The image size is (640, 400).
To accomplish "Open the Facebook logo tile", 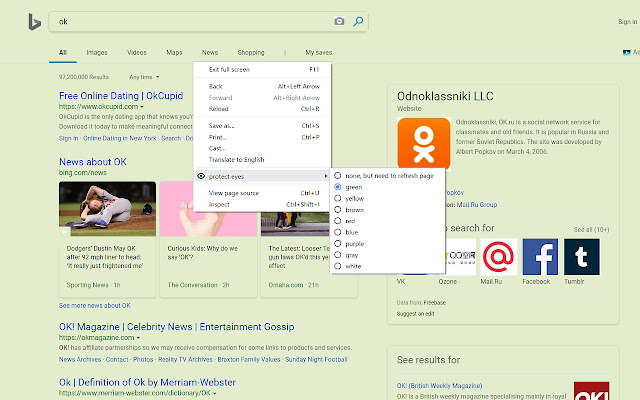I will tap(540, 257).
